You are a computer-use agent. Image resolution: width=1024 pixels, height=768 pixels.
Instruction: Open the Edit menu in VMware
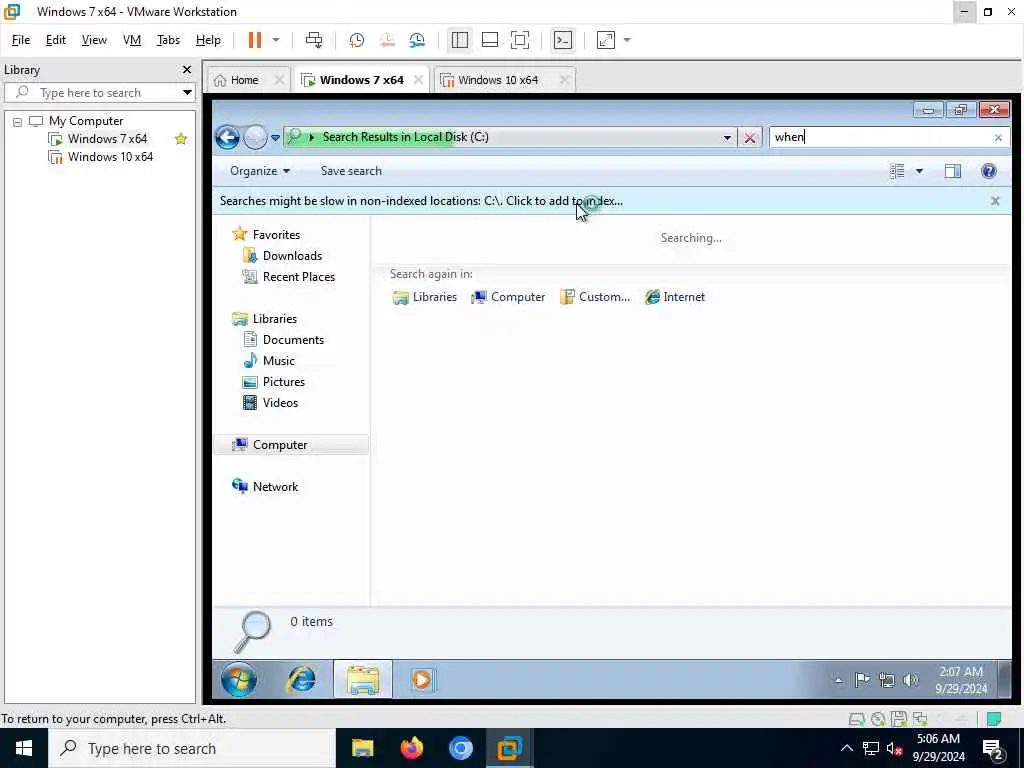pyautogui.click(x=56, y=40)
